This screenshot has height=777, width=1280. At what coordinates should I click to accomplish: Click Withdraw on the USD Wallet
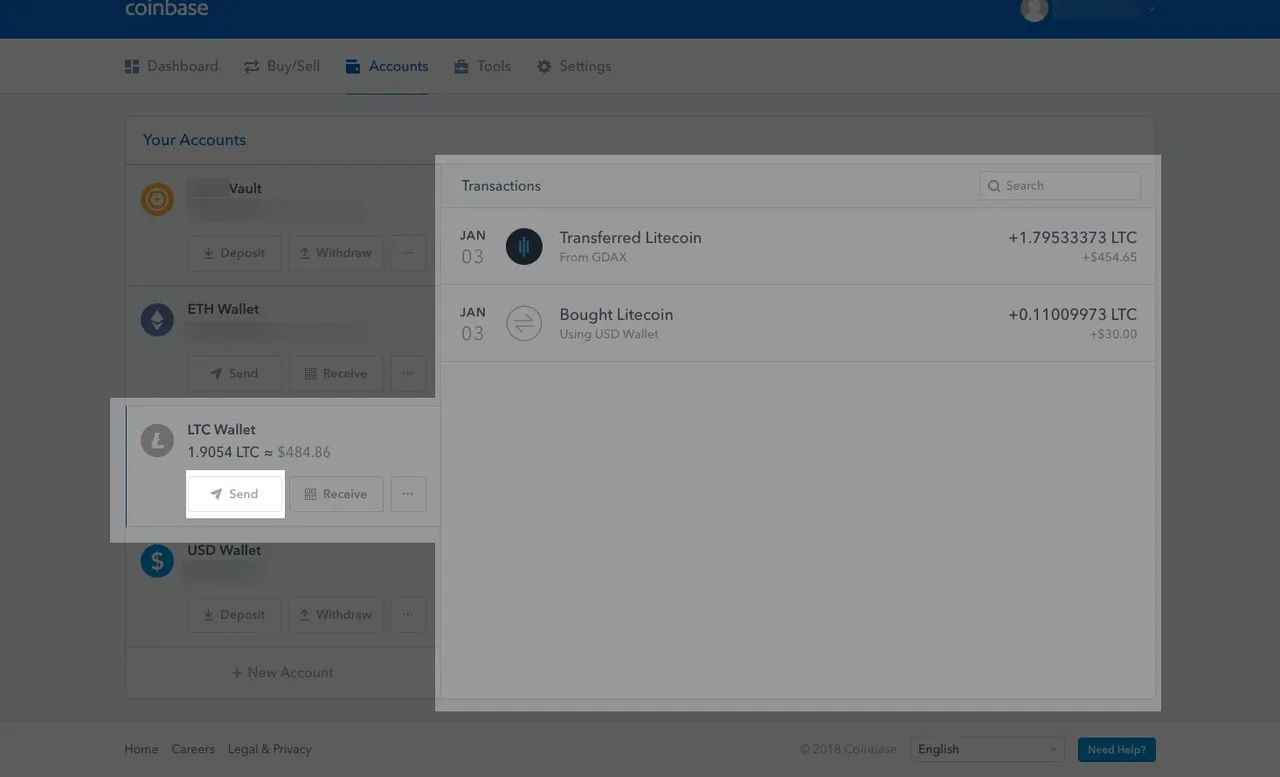336,614
